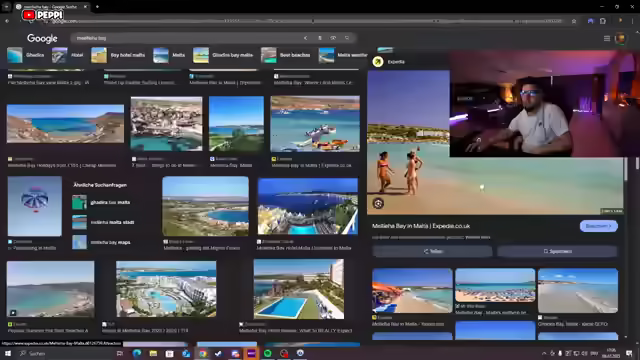
Task: Click the clear search X icon
Action: pos(305,38)
